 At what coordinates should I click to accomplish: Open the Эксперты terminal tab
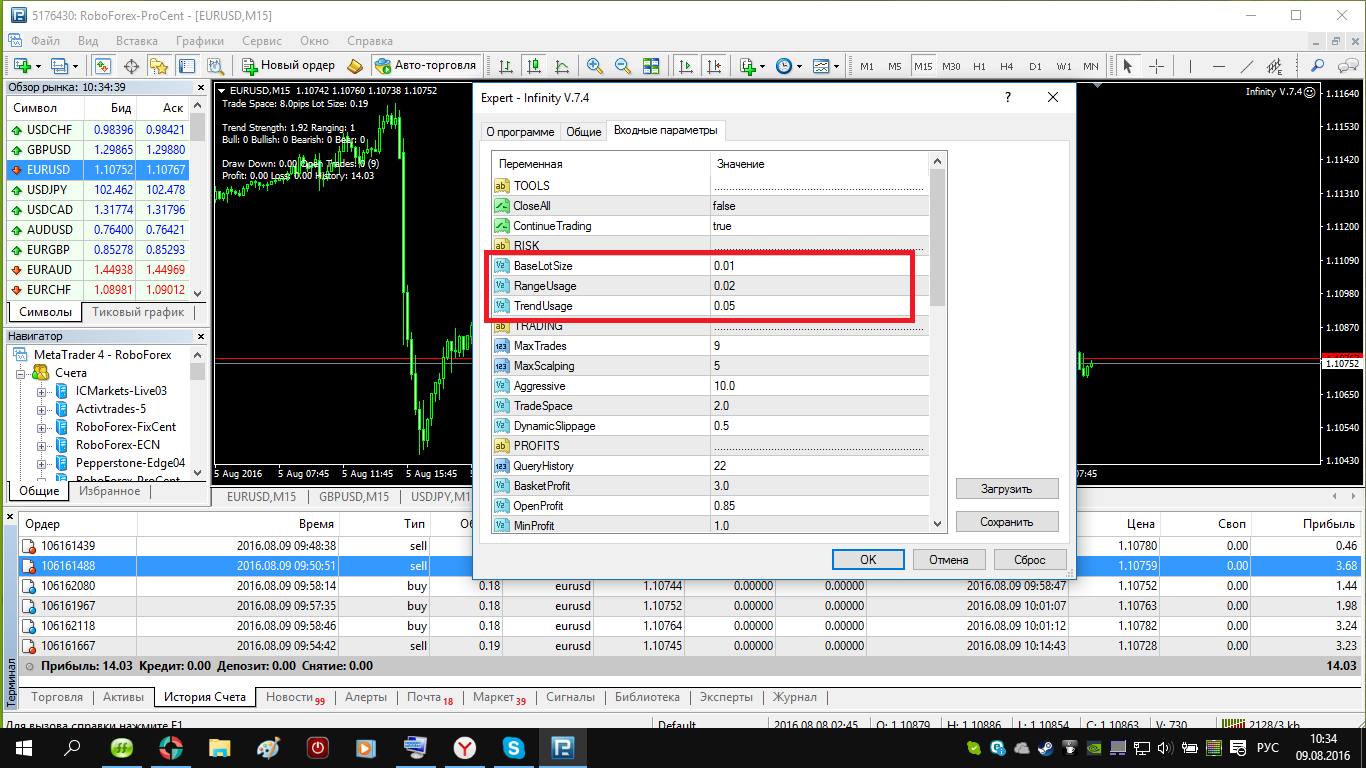tap(726, 697)
